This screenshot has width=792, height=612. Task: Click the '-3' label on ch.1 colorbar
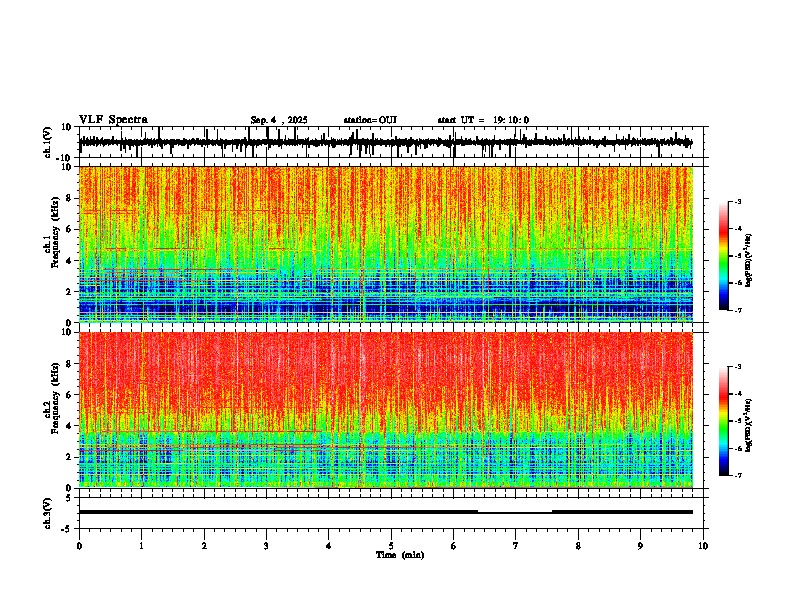coord(738,202)
